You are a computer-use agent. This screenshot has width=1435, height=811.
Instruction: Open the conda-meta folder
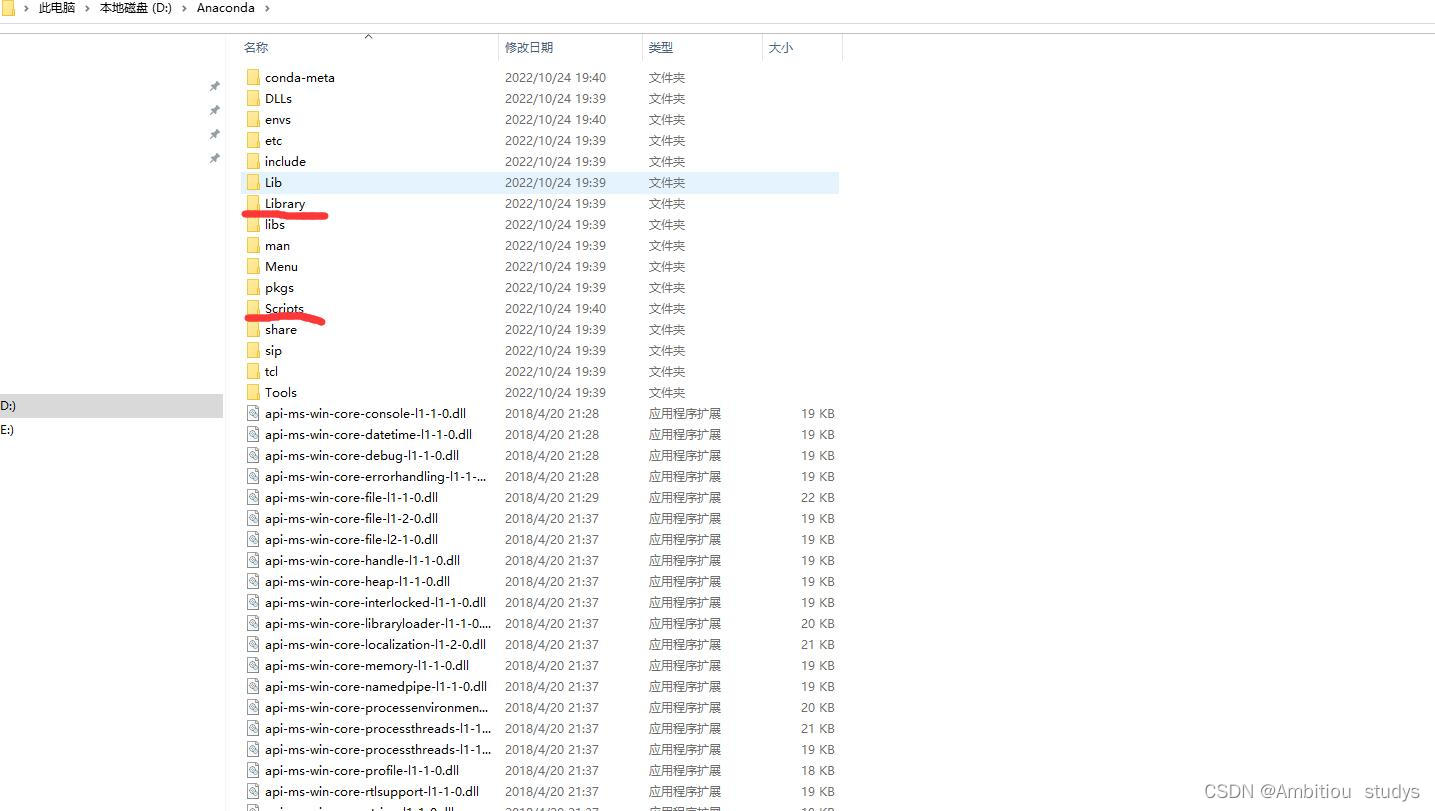(299, 77)
